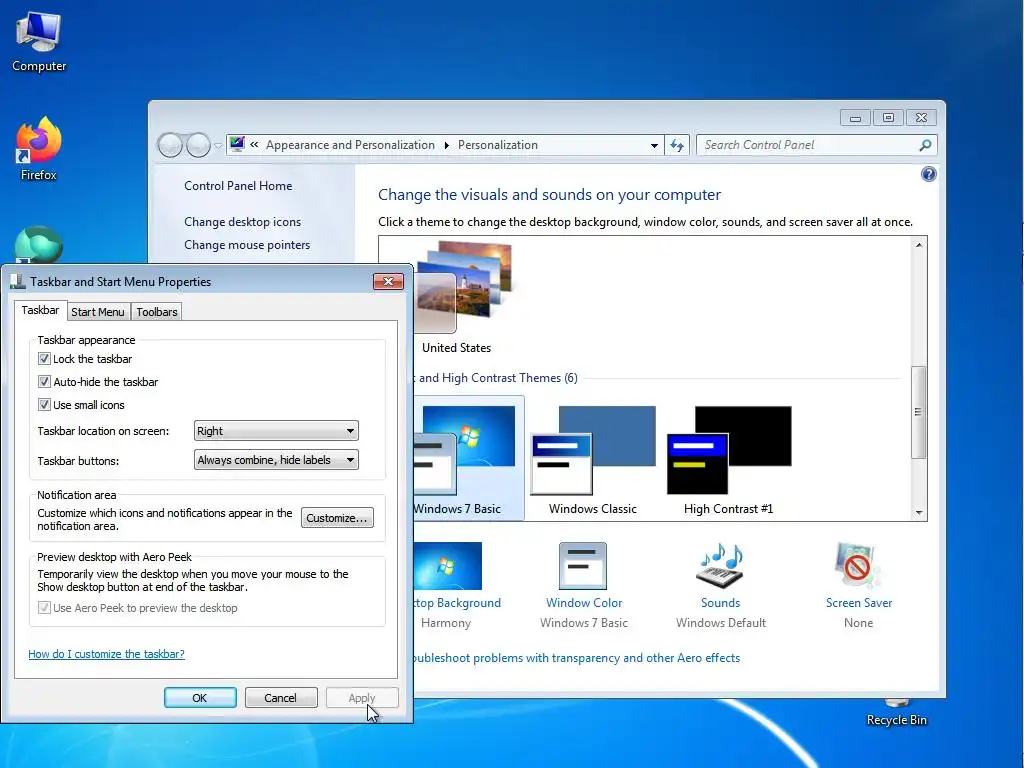Open the Toolbars tab

click(x=157, y=312)
